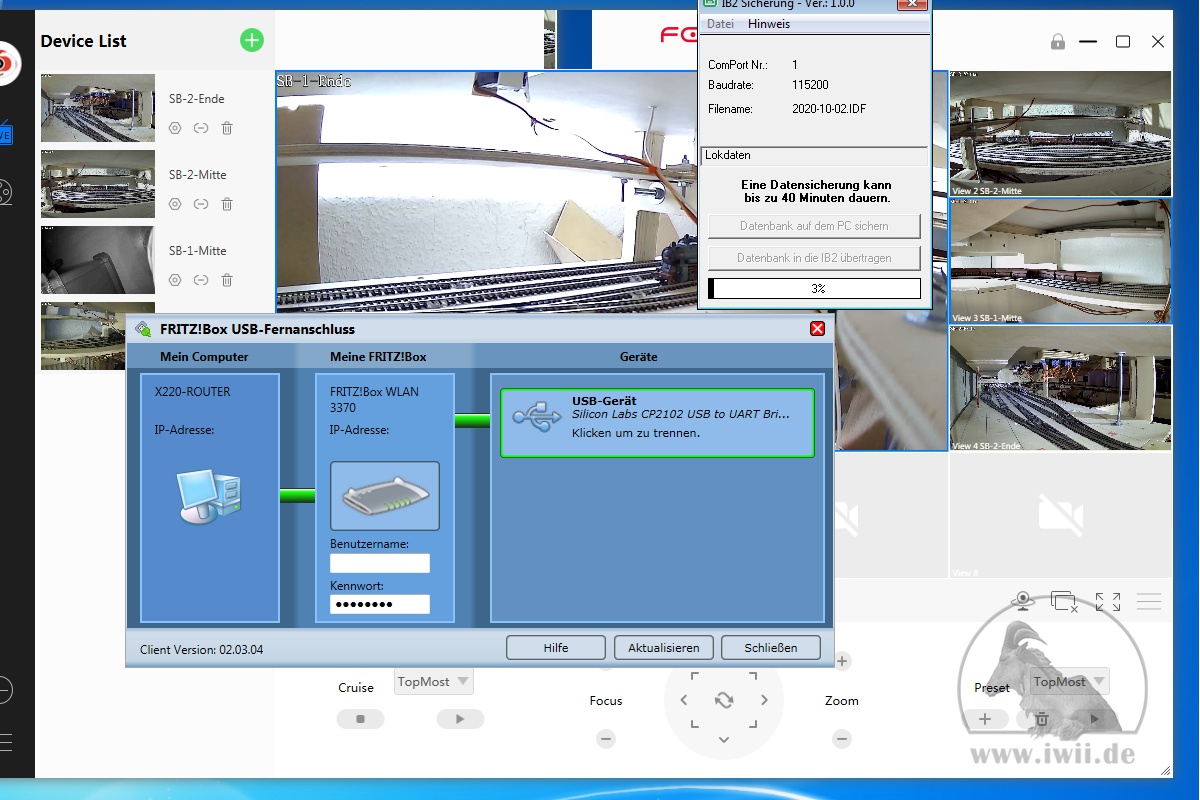
Task: Open the Datei menu in IB2 Sicherung
Action: point(720,24)
